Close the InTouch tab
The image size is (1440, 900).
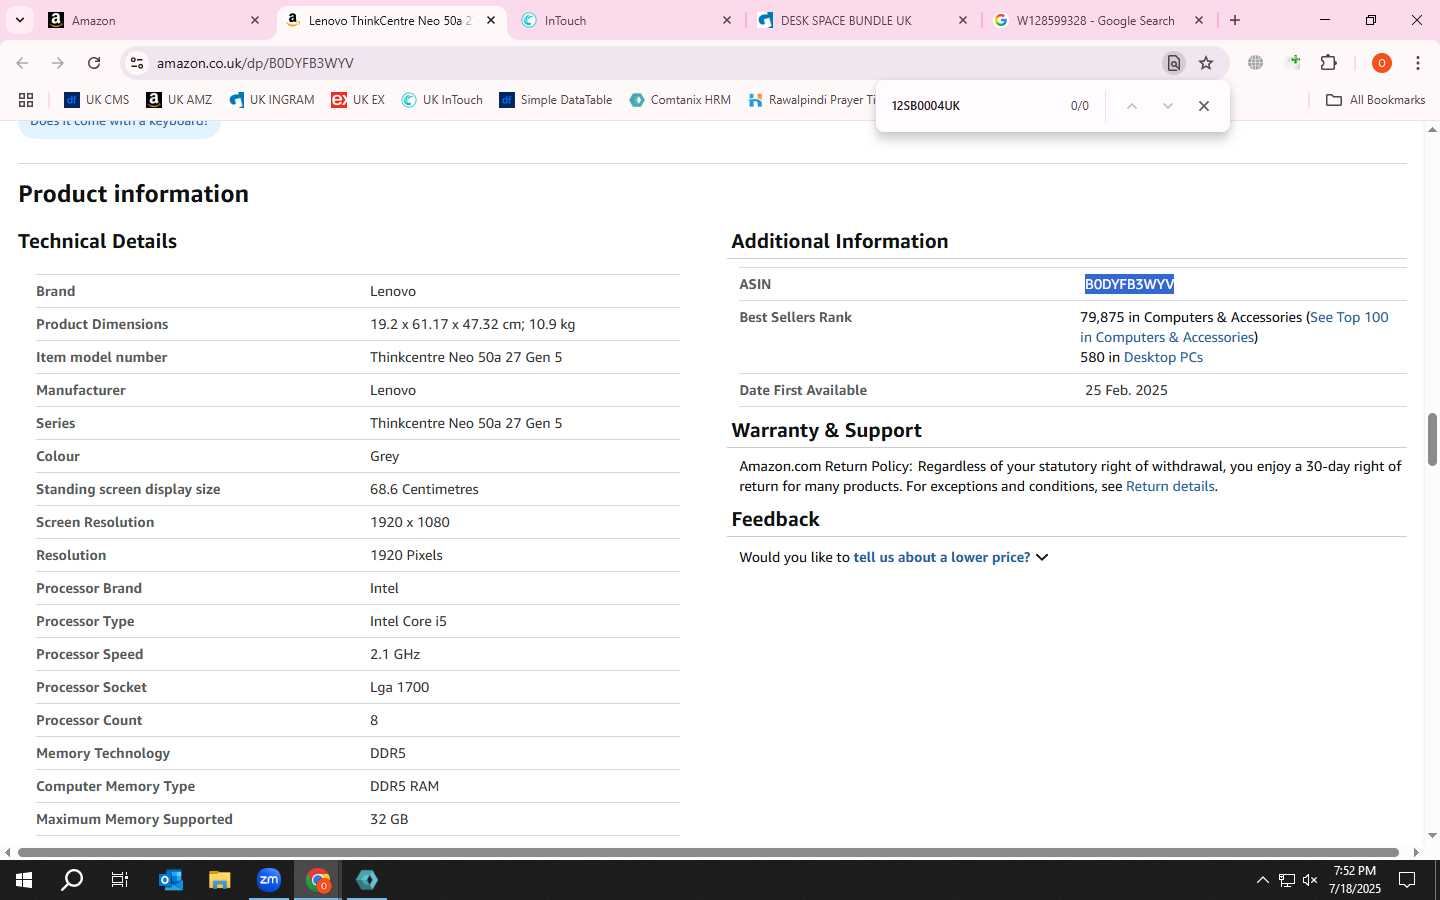pos(727,20)
